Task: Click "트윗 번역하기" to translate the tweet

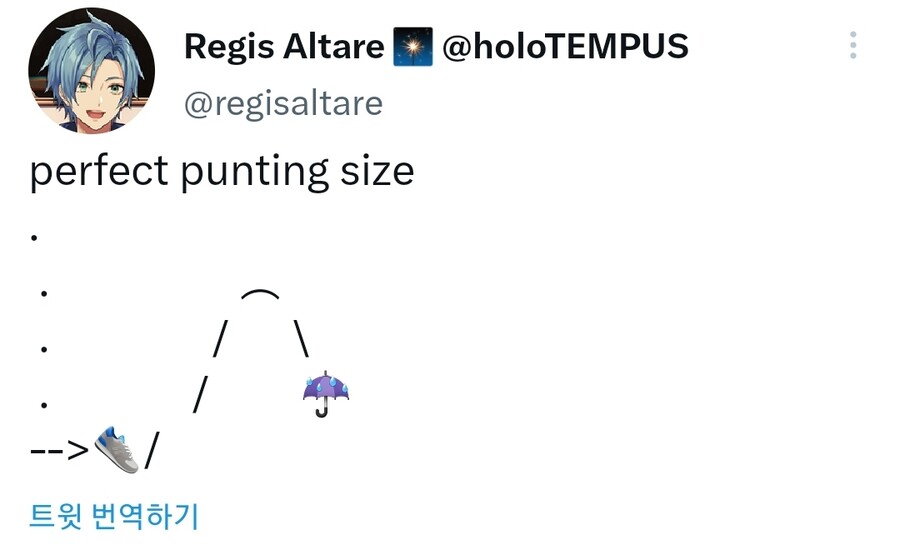Action: (x=114, y=516)
